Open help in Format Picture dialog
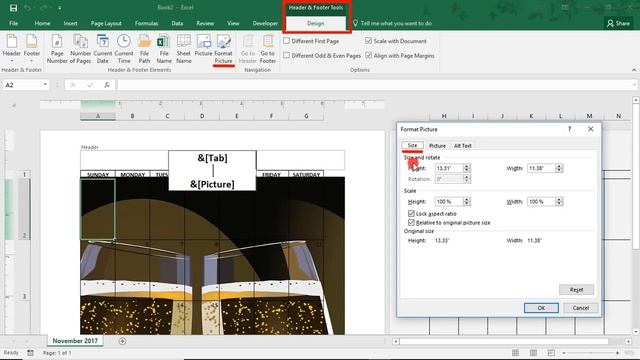Viewport: 640px width, 360px height. 569,129
